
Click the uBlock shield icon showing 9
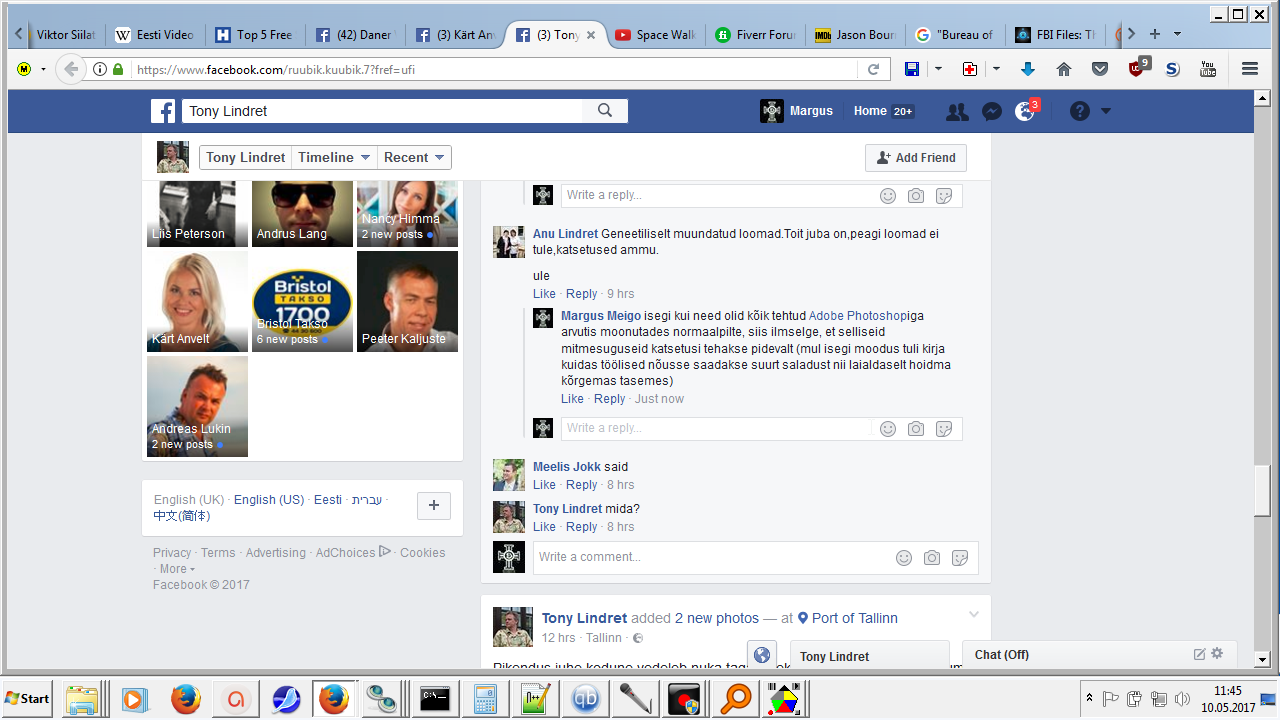pyautogui.click(x=1138, y=67)
